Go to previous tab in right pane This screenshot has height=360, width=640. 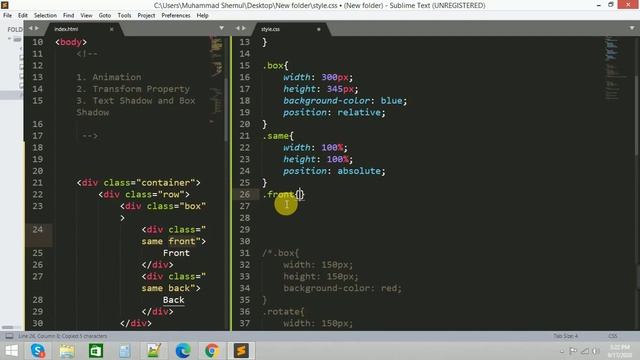click(x=238, y=28)
